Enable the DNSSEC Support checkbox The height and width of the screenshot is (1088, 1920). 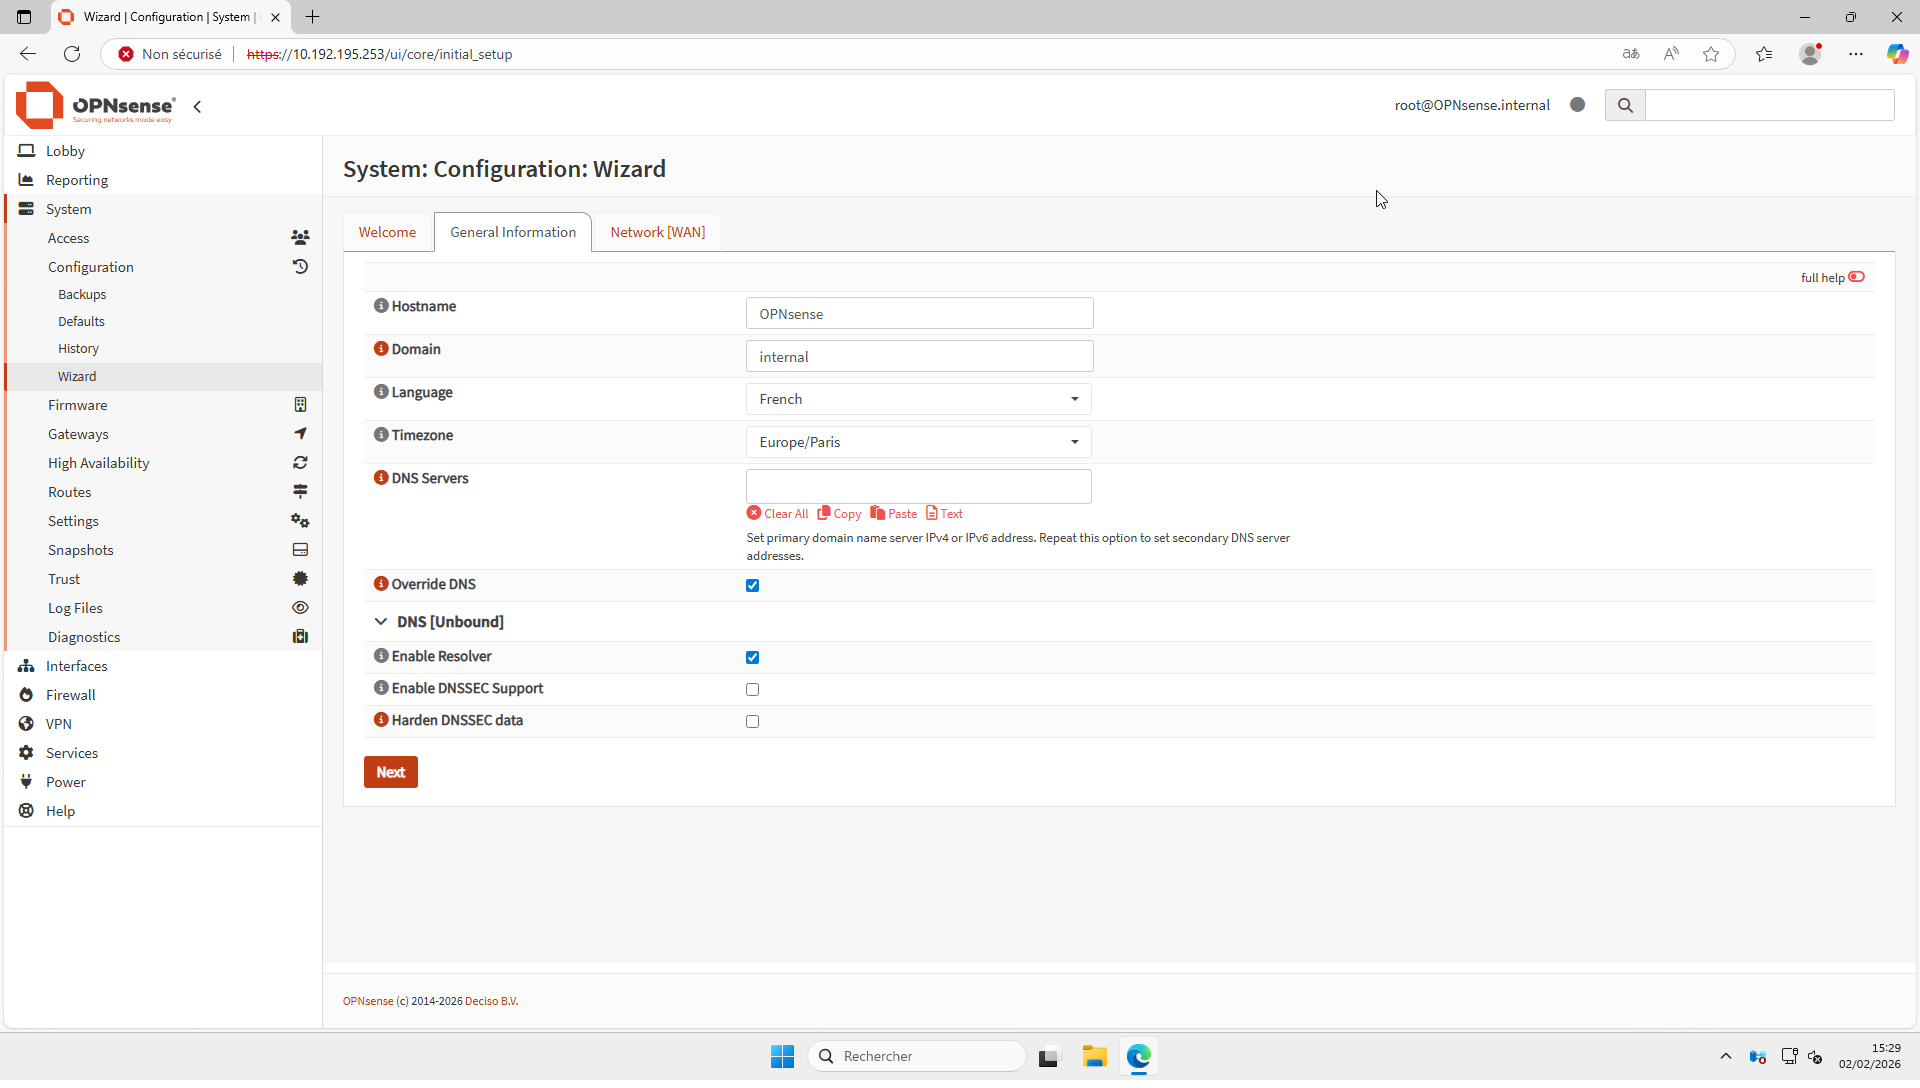pos(753,690)
